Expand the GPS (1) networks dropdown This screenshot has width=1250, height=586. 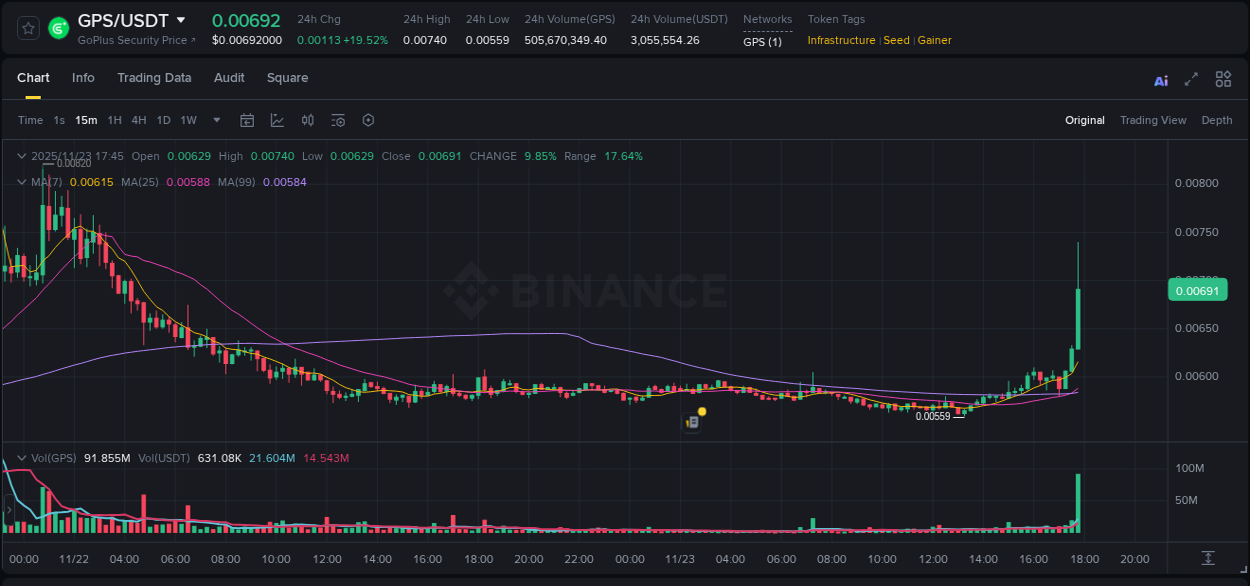pos(764,41)
